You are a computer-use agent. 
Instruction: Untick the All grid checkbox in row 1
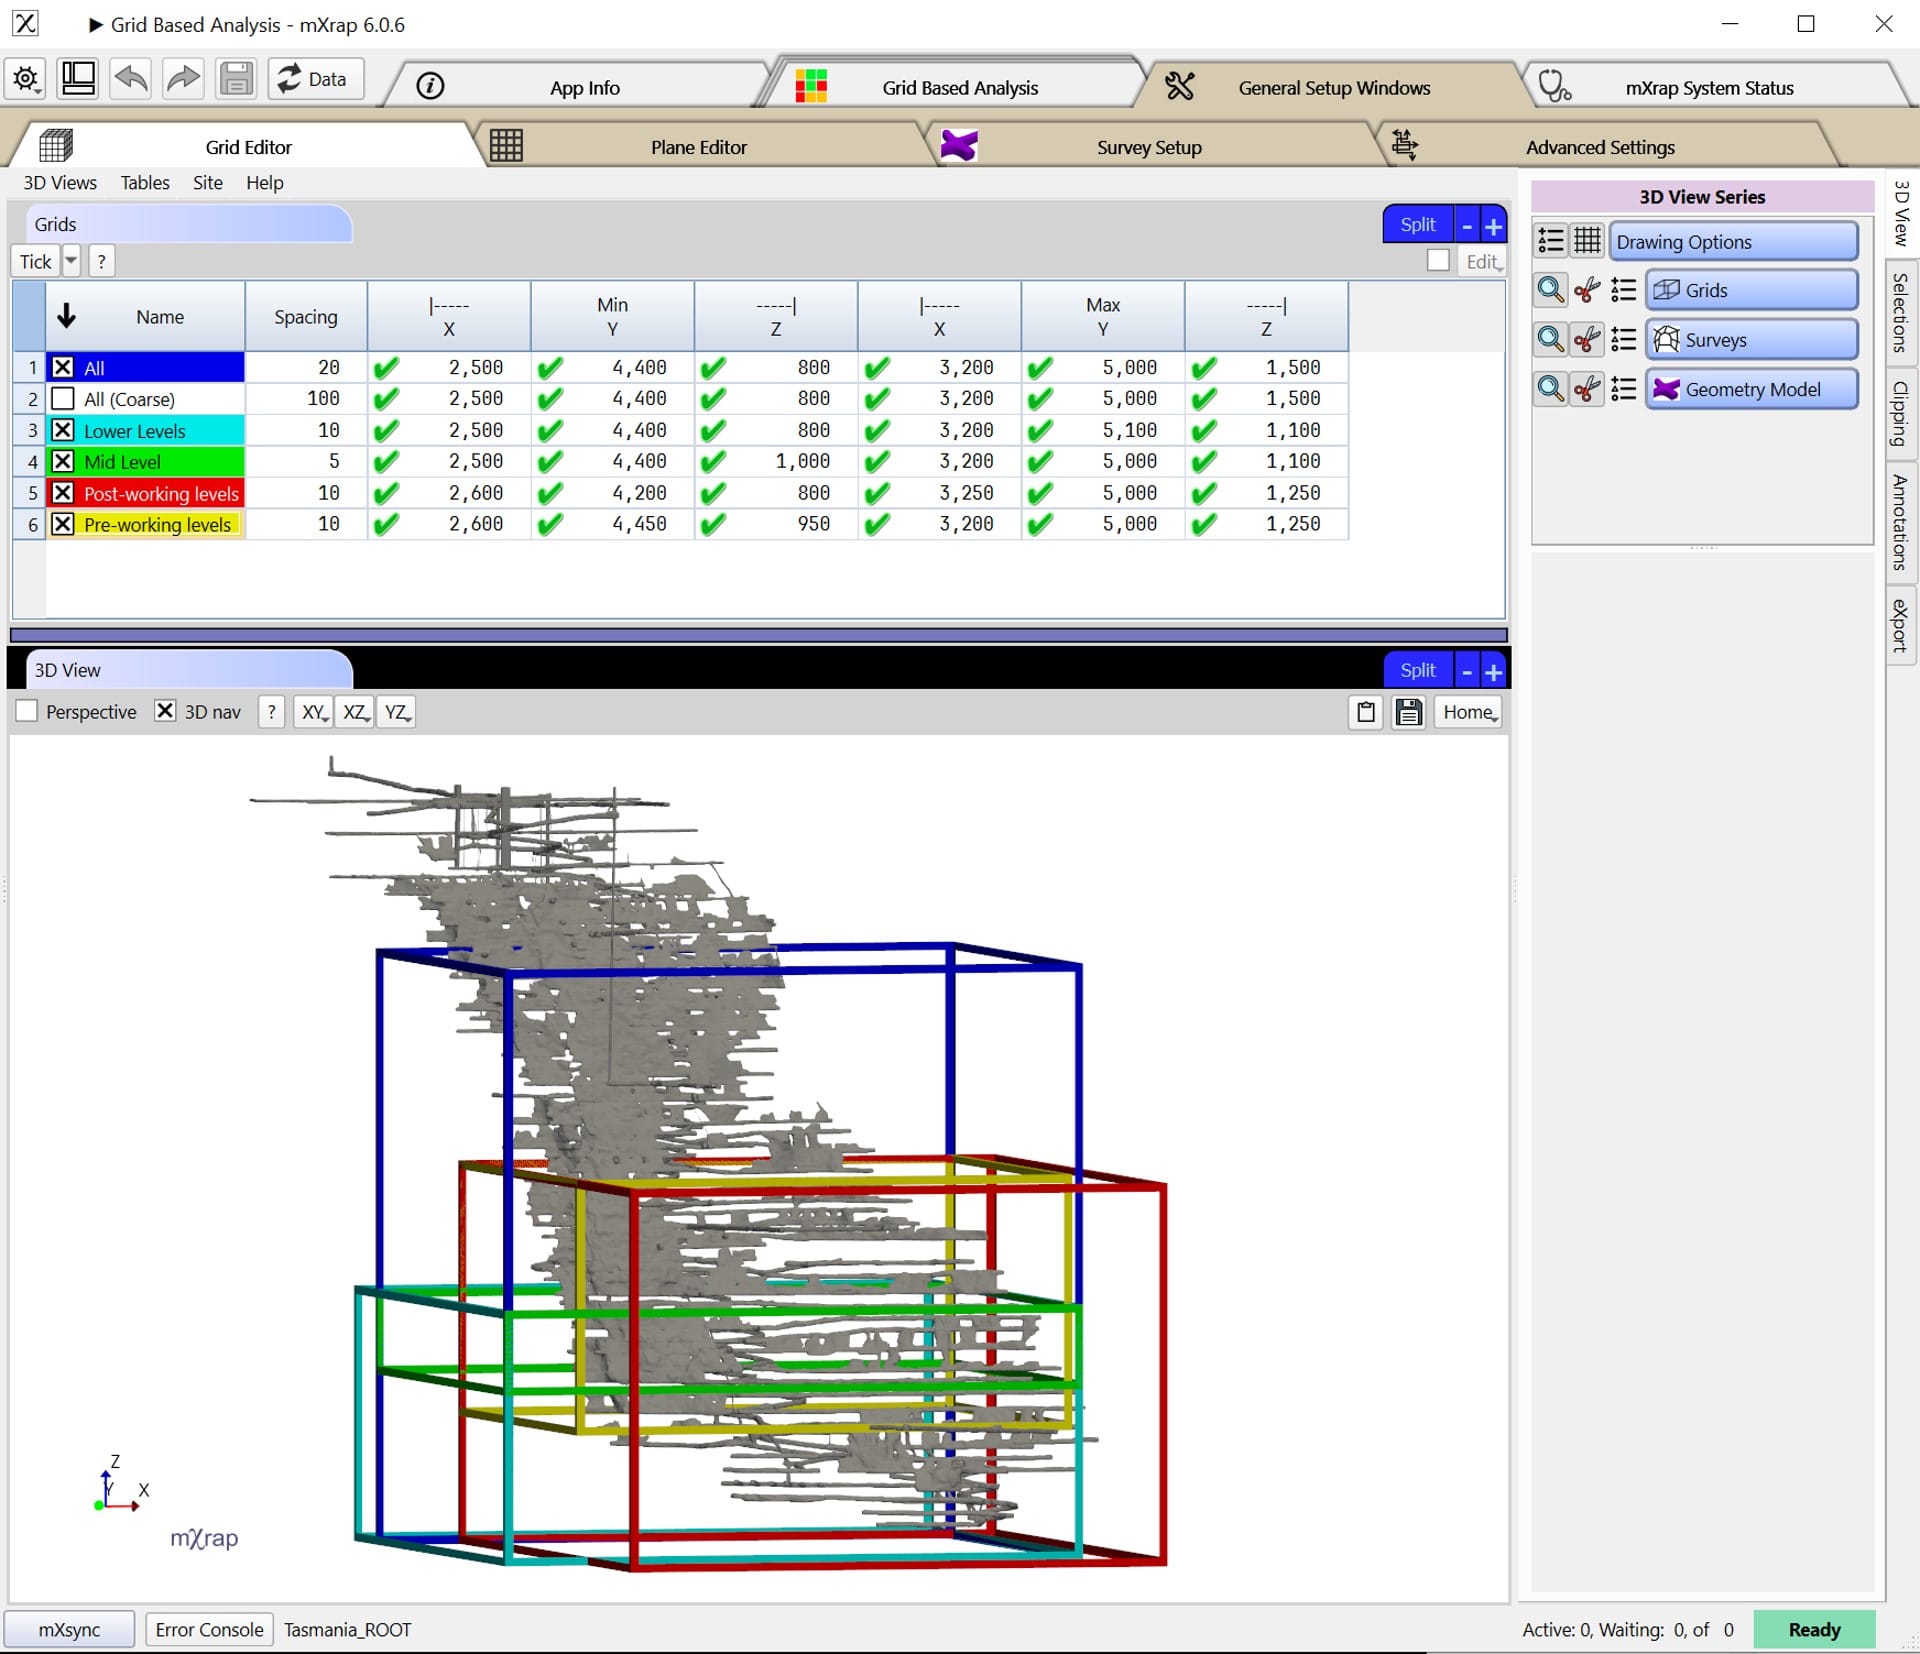tap(62, 367)
